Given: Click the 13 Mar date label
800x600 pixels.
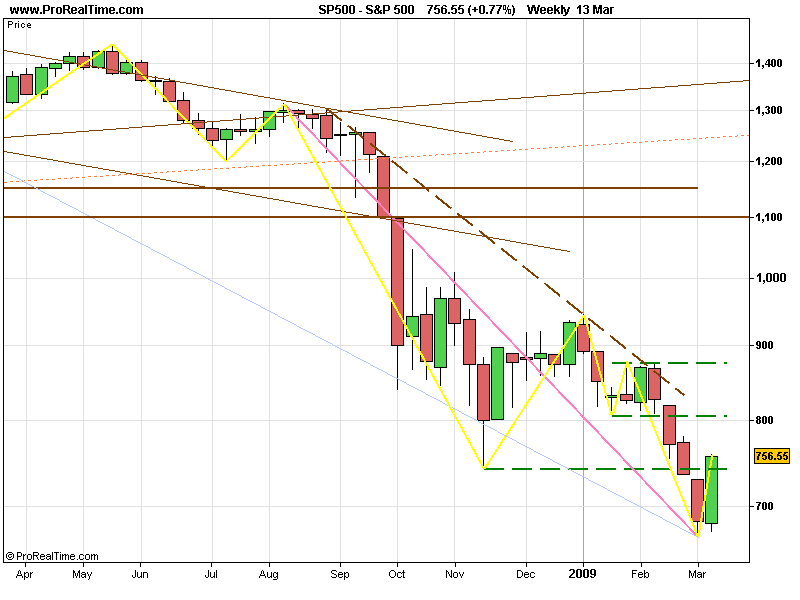Looking at the screenshot, I should (x=595, y=10).
